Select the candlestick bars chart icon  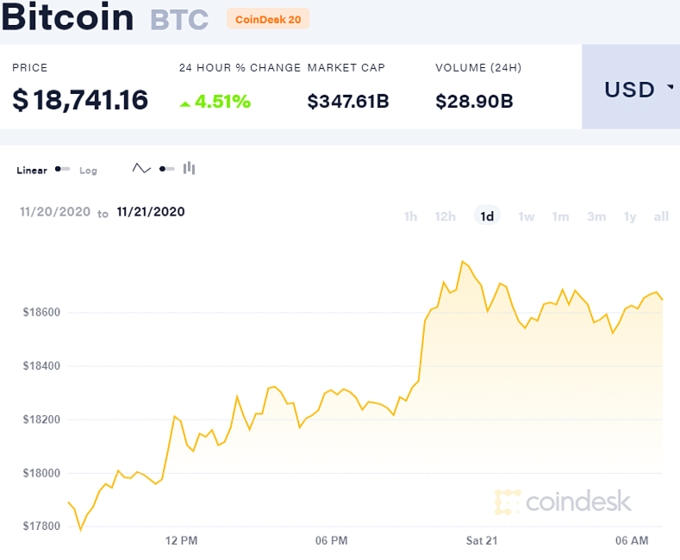pos(189,169)
